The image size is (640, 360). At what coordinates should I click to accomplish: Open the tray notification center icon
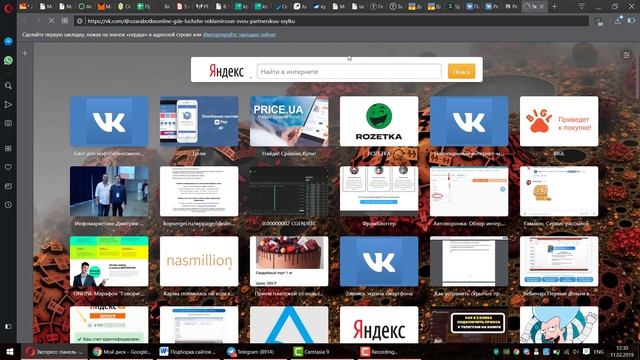click(587, 351)
